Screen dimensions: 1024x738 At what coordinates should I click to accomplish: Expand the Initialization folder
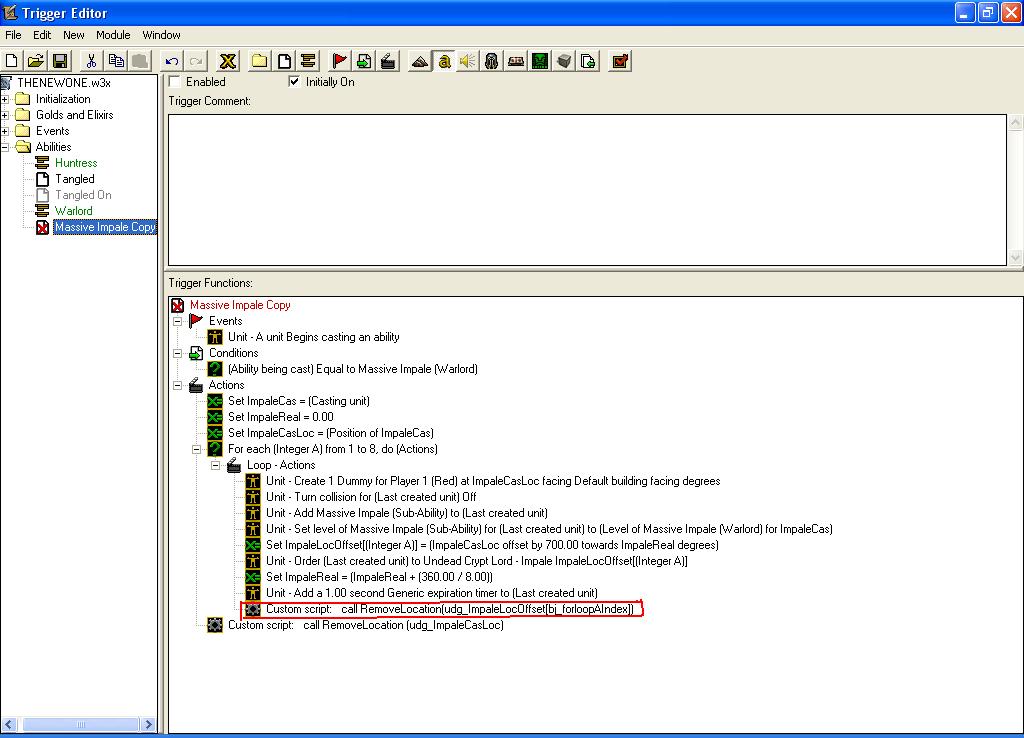5,99
